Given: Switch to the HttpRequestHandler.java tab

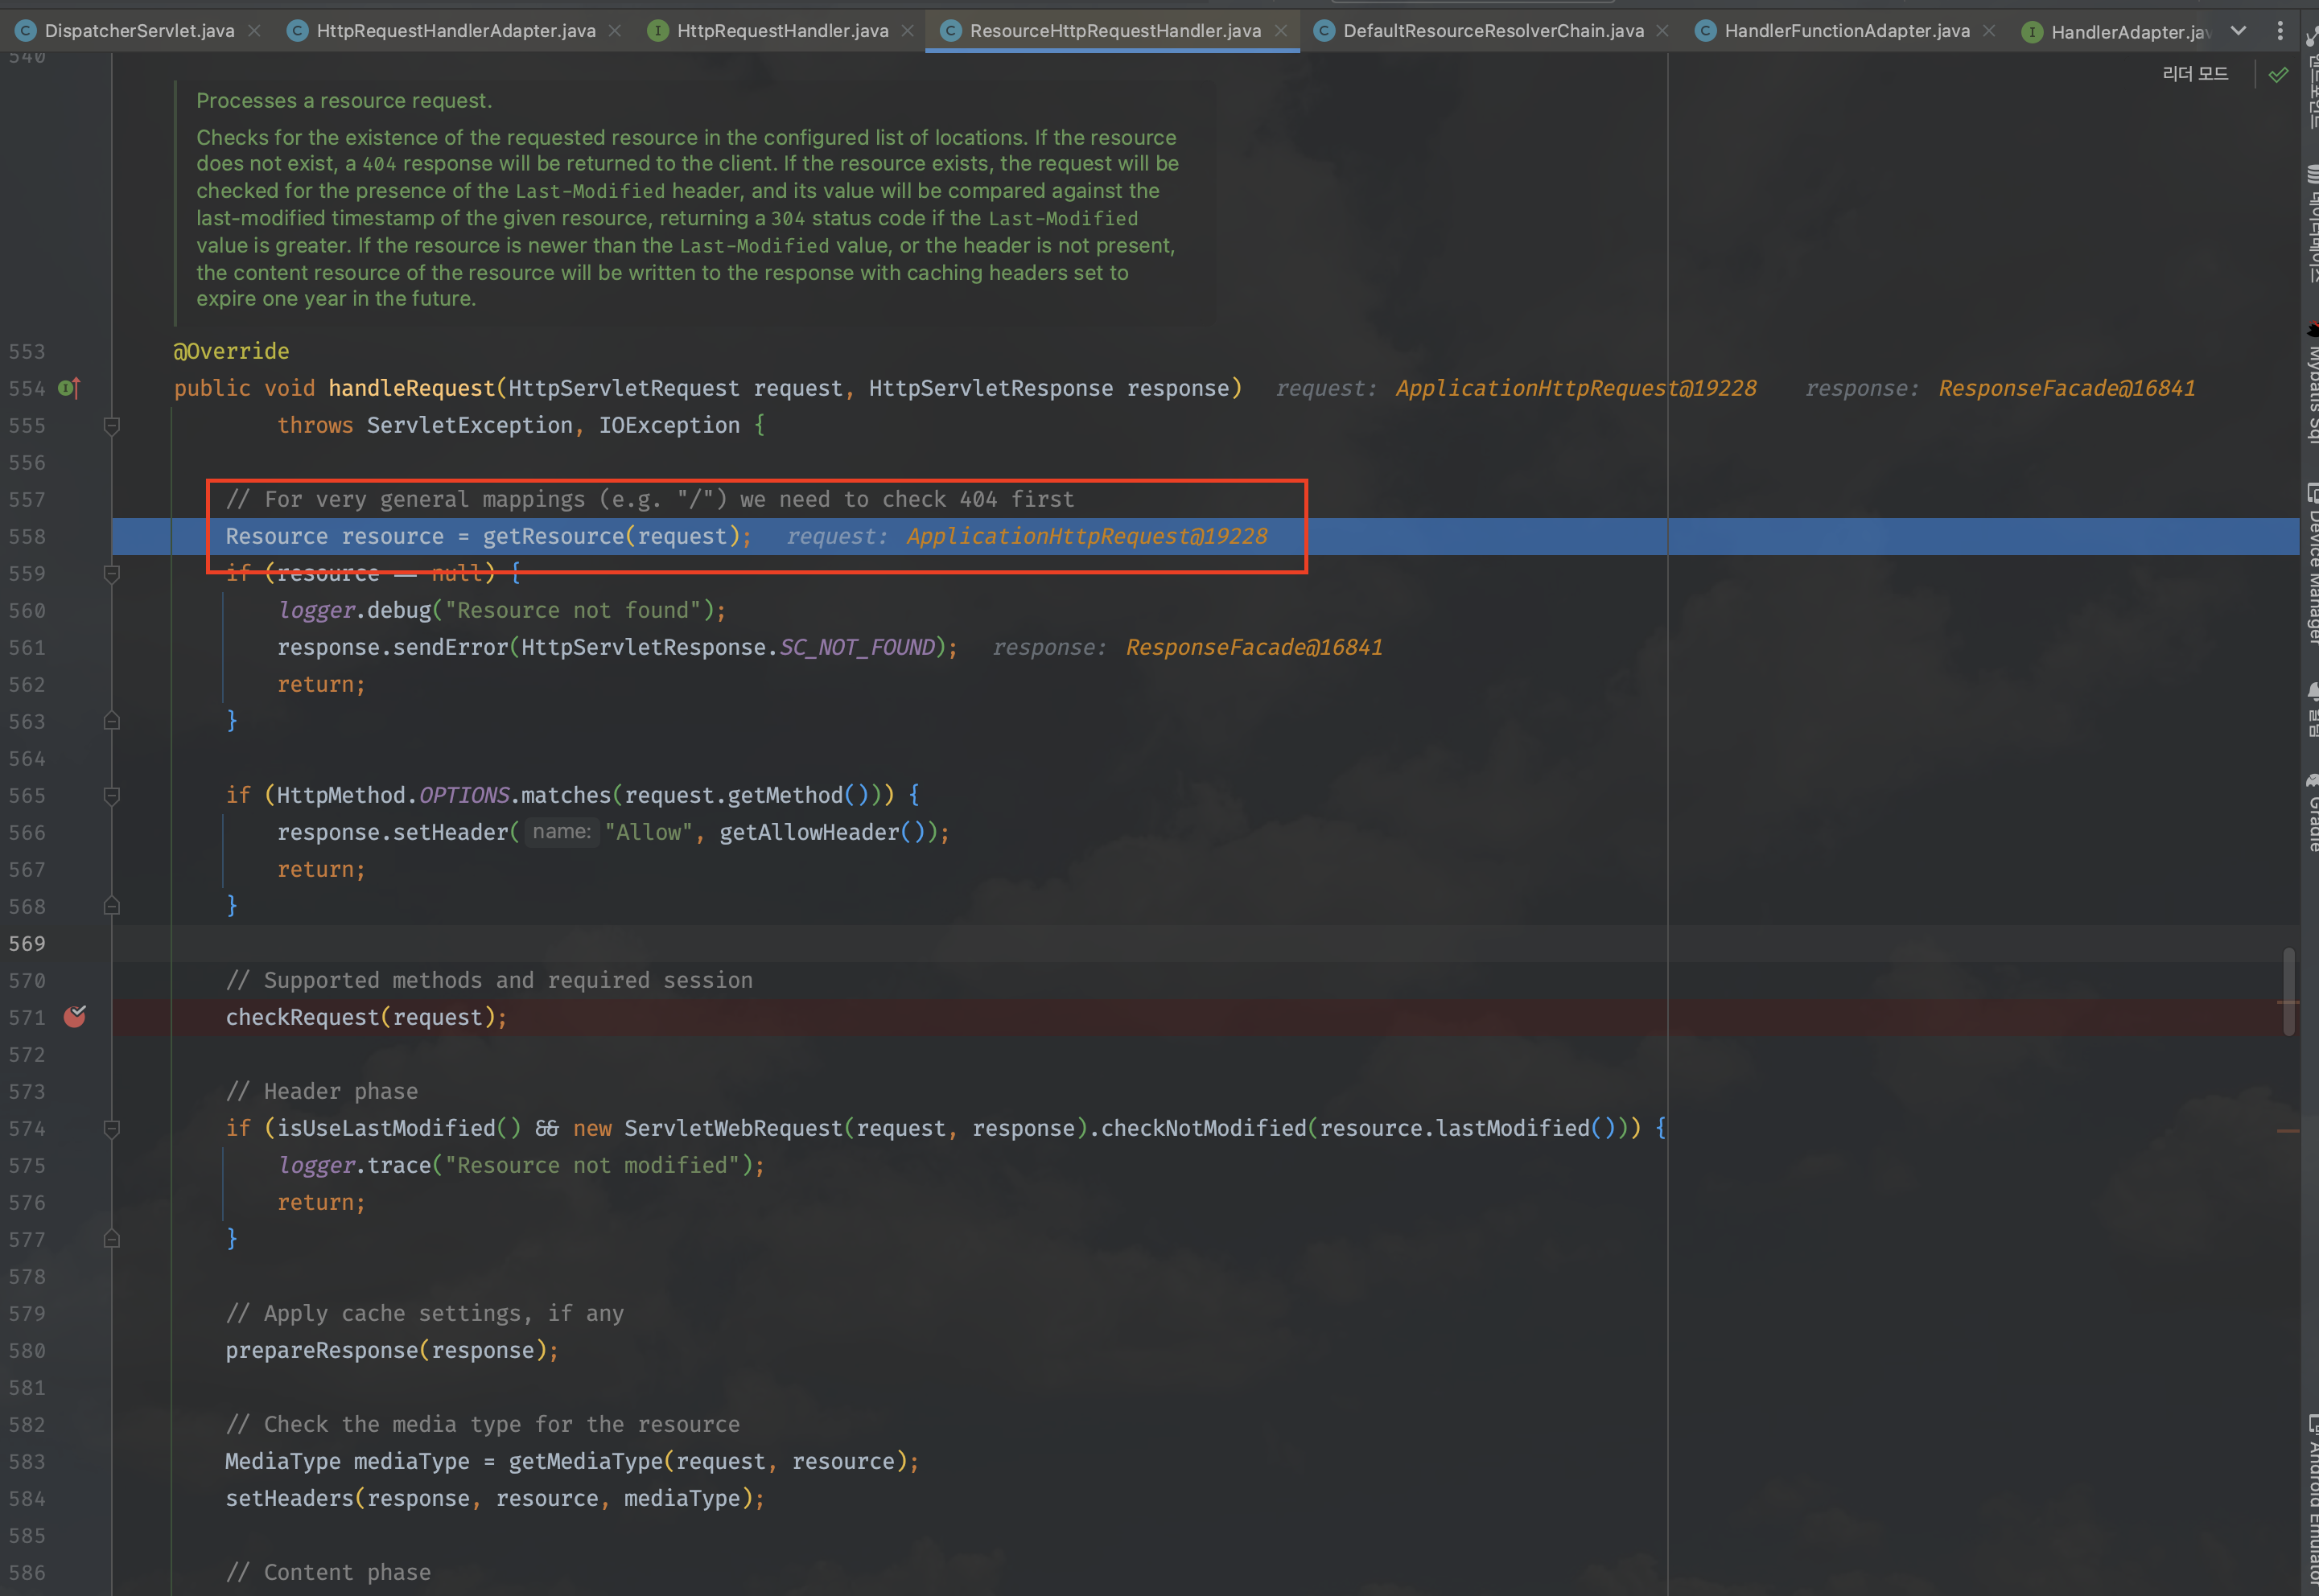Looking at the screenshot, I should (783, 31).
